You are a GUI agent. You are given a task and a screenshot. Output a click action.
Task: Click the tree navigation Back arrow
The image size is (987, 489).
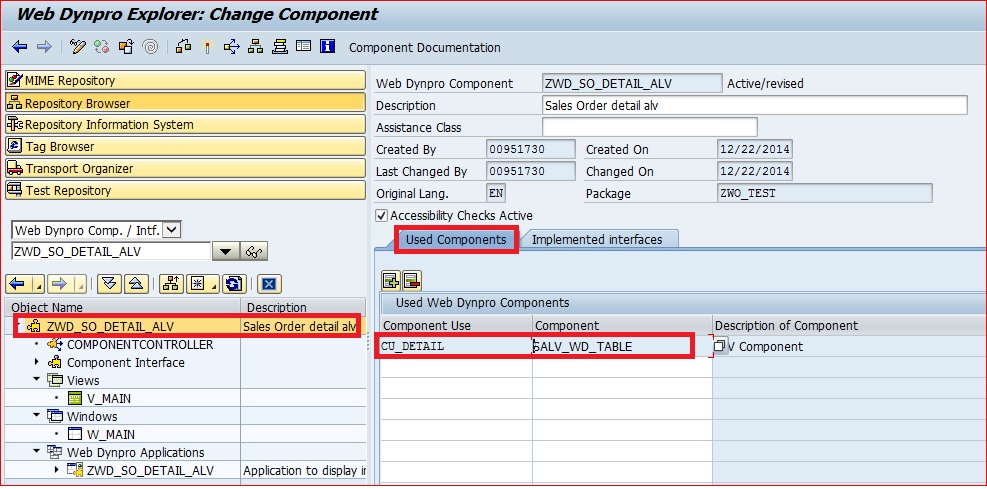(18, 284)
